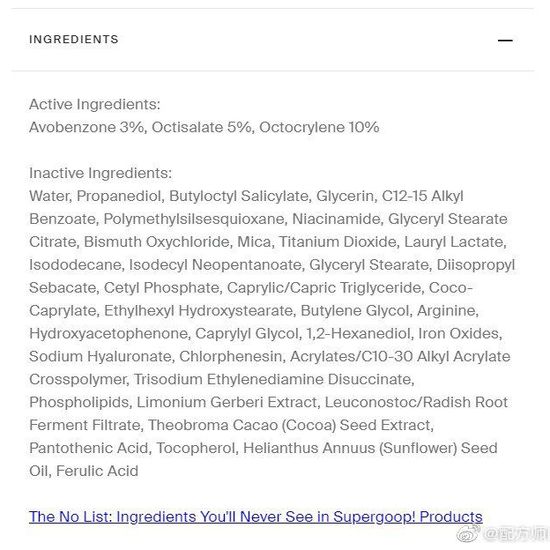Open The No List Supergoop! link
The image size is (550, 550).
point(256,517)
